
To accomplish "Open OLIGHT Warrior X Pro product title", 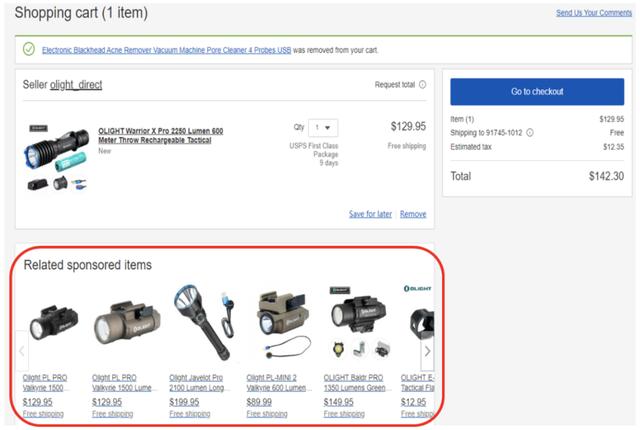I will tap(160, 135).
